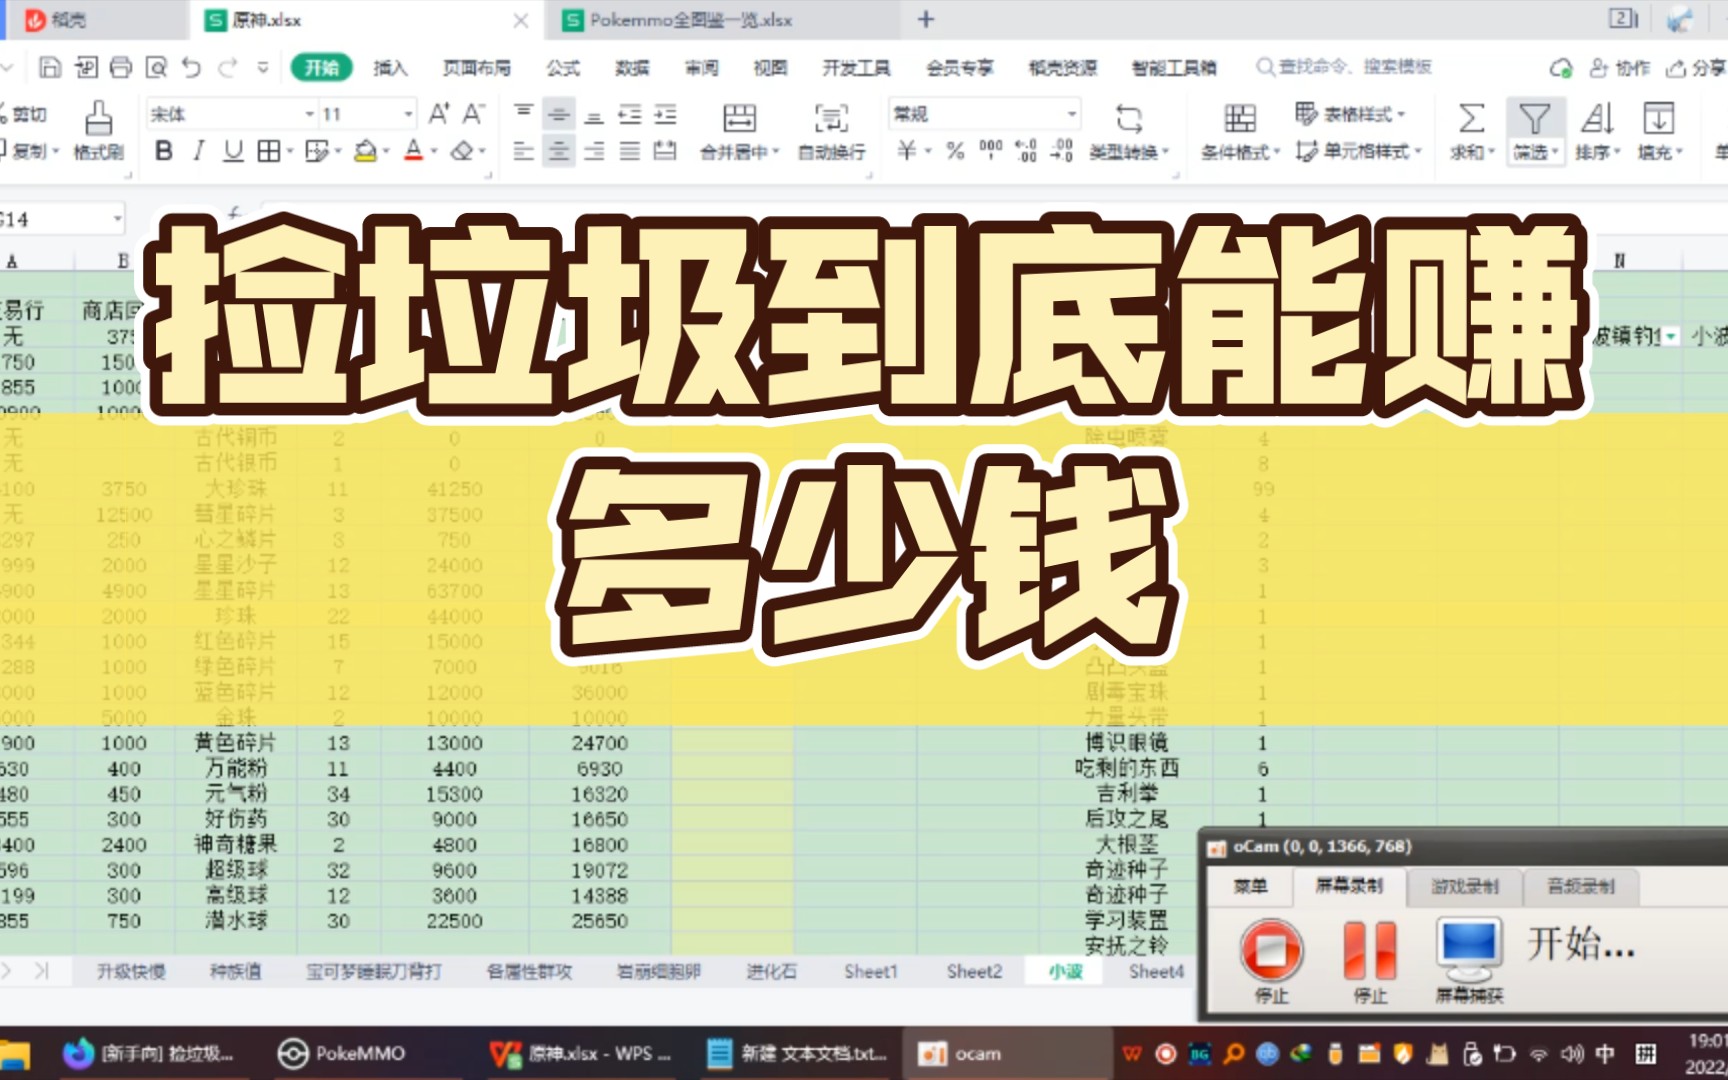
Task: Open the 屏幕录制 tab in oCam
Action: coord(1352,886)
